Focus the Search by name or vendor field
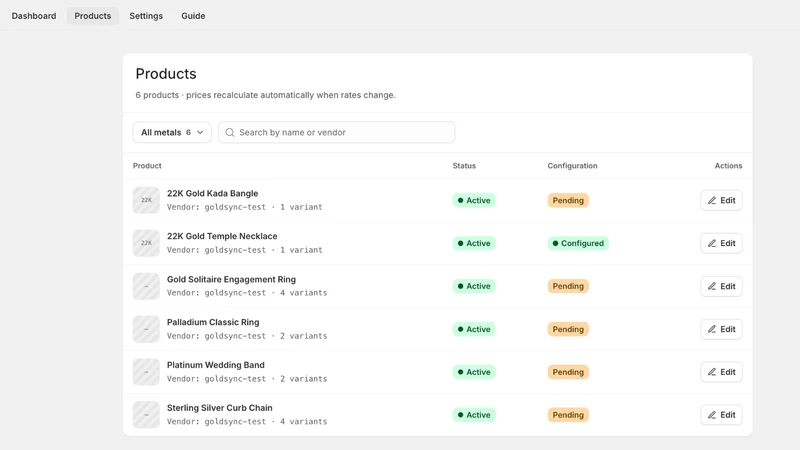This screenshot has width=800, height=450. [x=336, y=132]
